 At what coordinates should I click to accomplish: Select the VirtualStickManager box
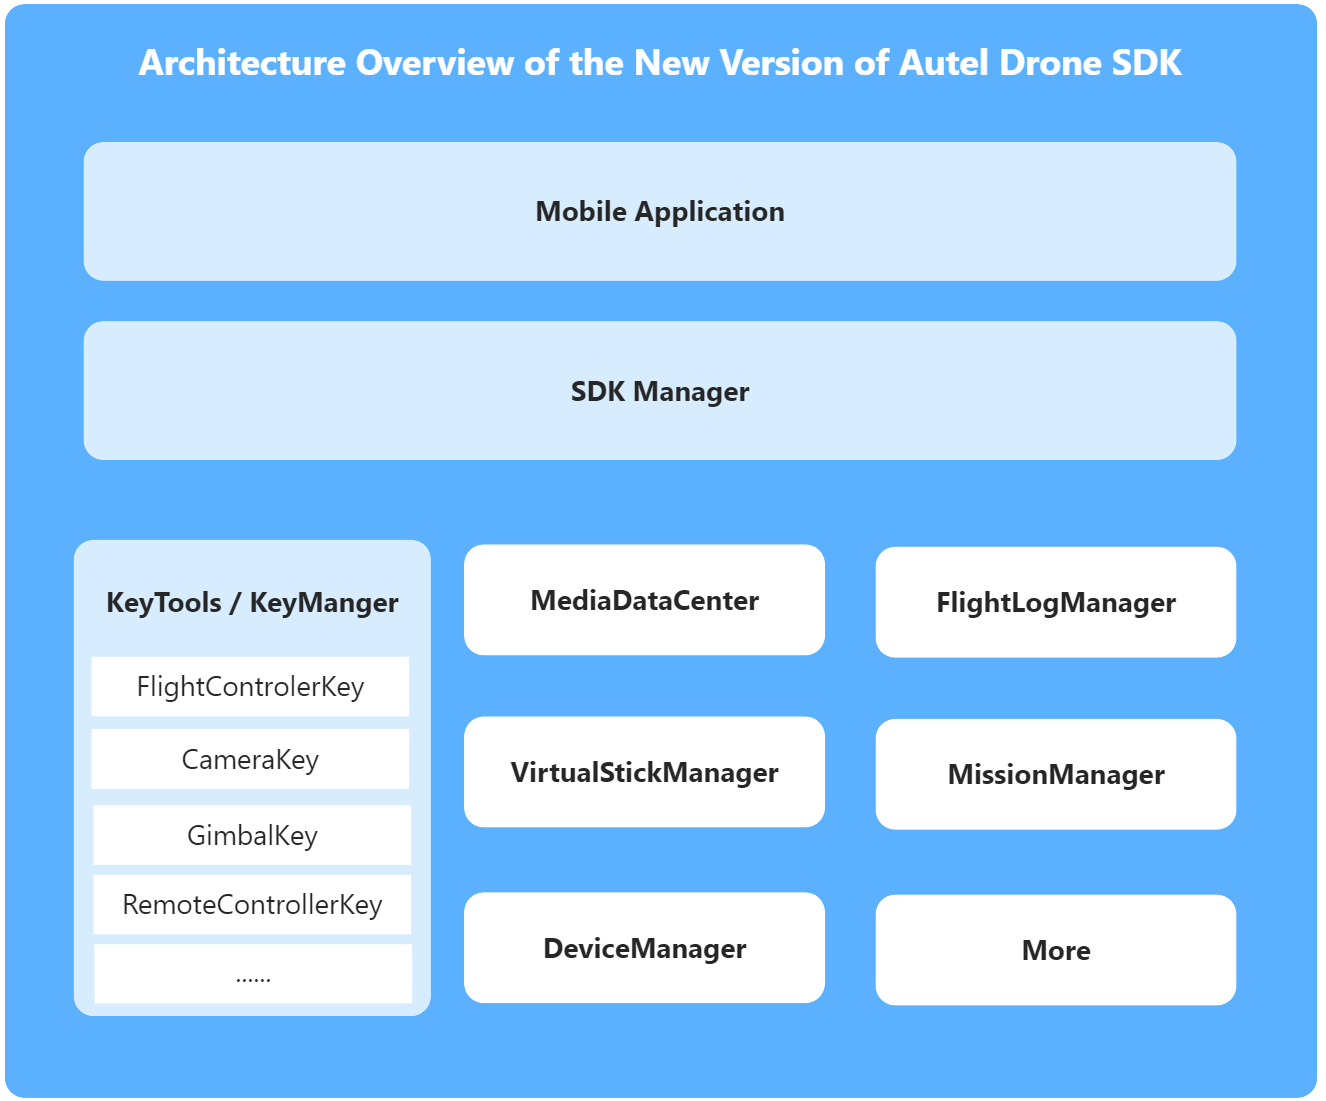(x=644, y=772)
